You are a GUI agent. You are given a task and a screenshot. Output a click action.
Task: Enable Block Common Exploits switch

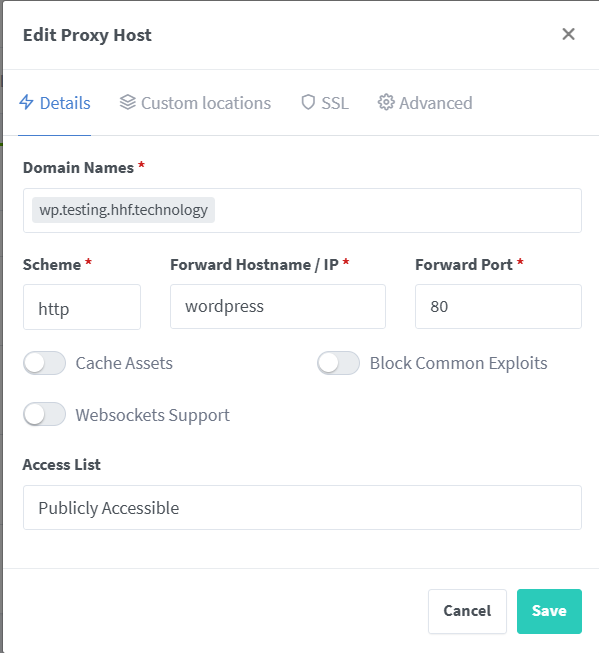click(338, 363)
